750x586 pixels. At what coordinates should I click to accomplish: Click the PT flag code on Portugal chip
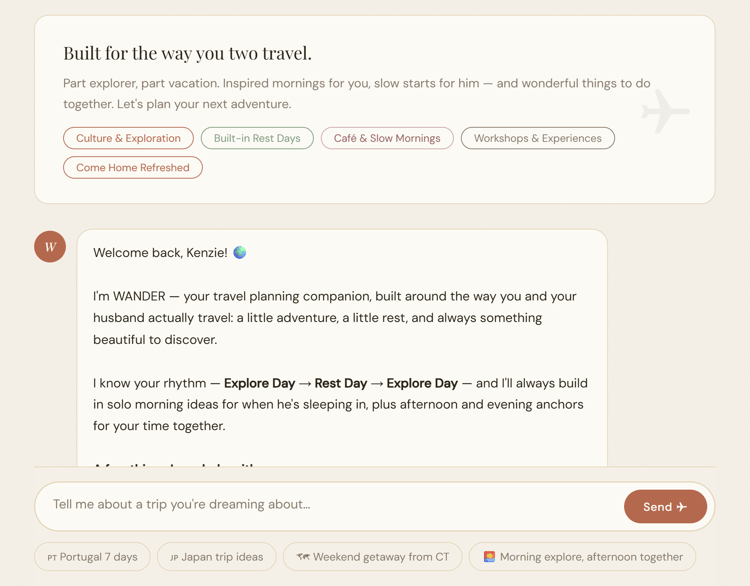click(x=52, y=557)
